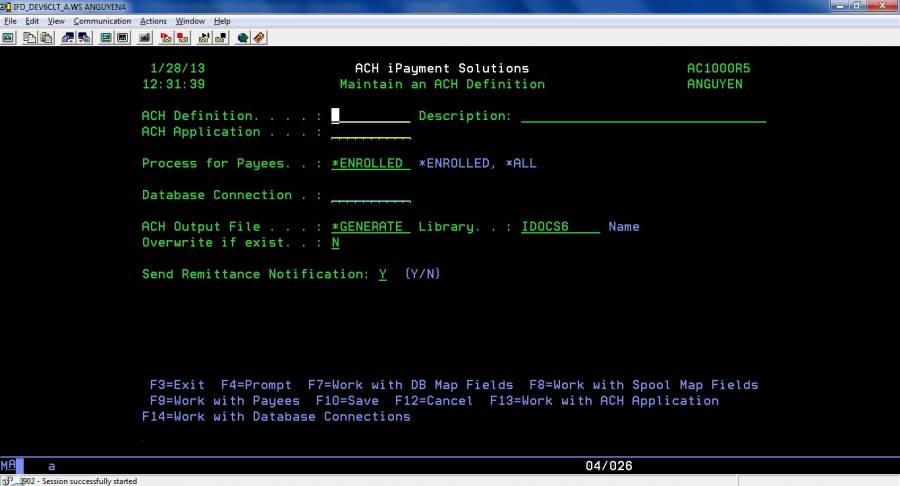Click the F3=Exit function key label
Image resolution: width=900 pixels, height=486 pixels.
click(177, 385)
